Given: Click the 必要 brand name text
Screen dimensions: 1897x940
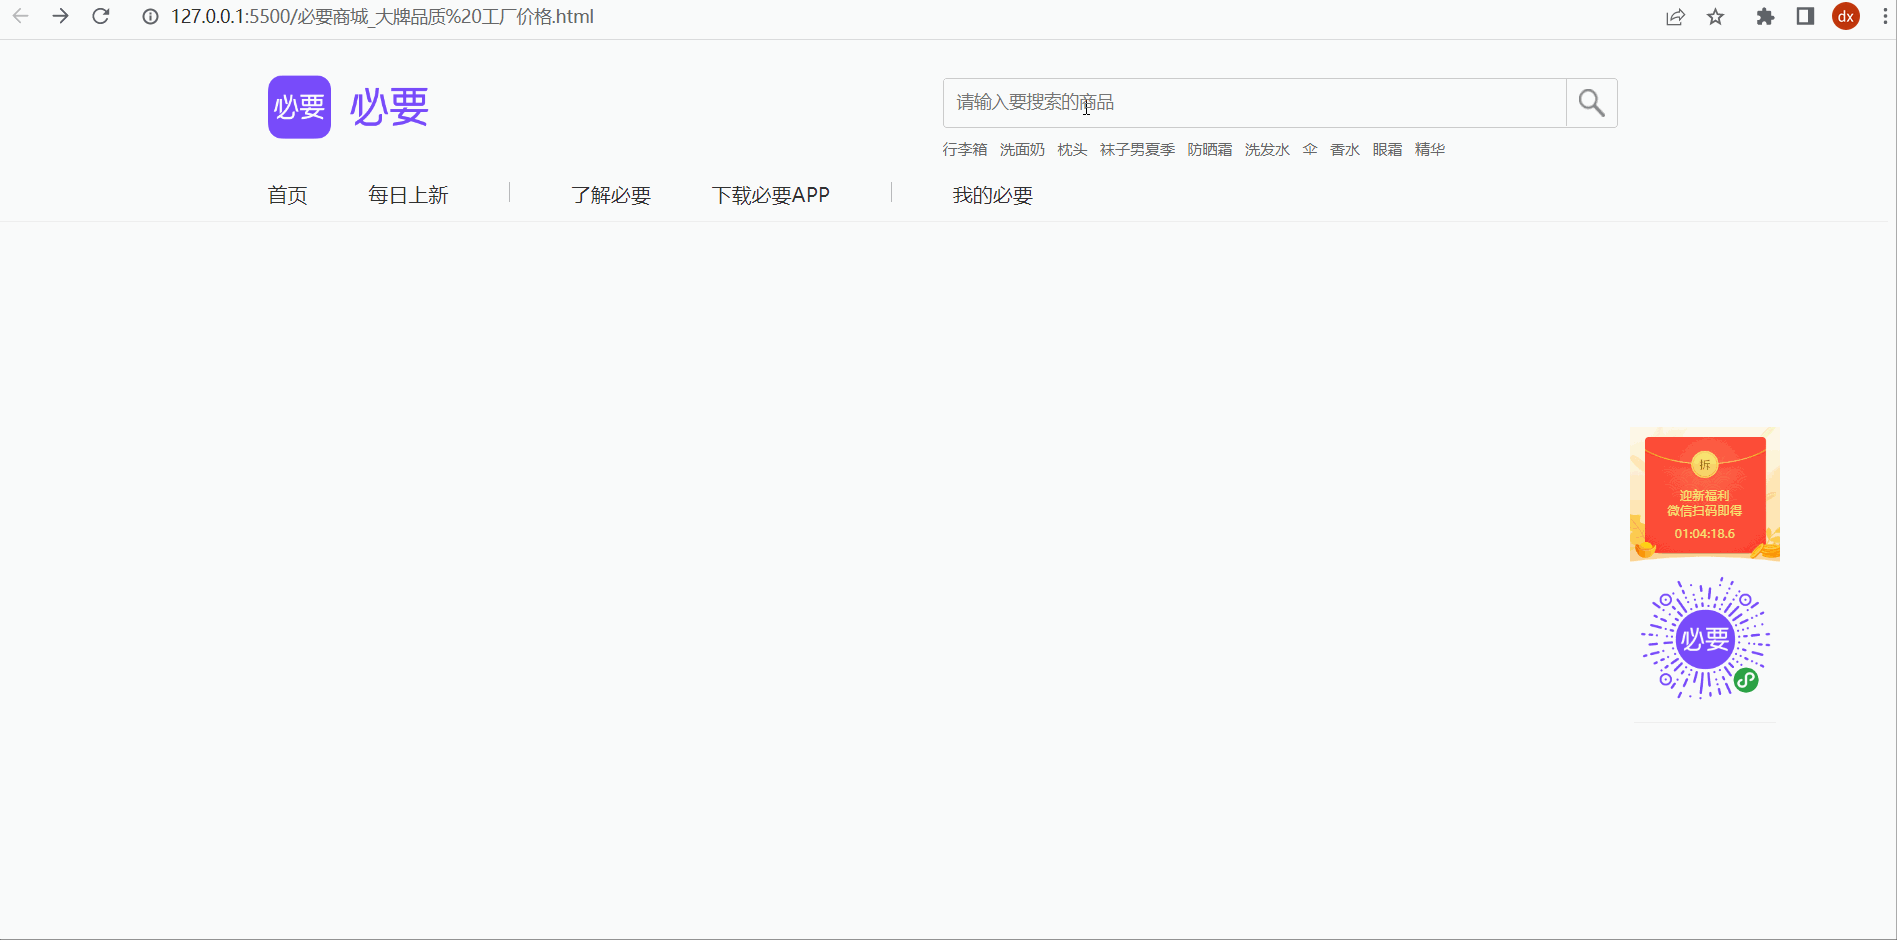Looking at the screenshot, I should 389,107.
